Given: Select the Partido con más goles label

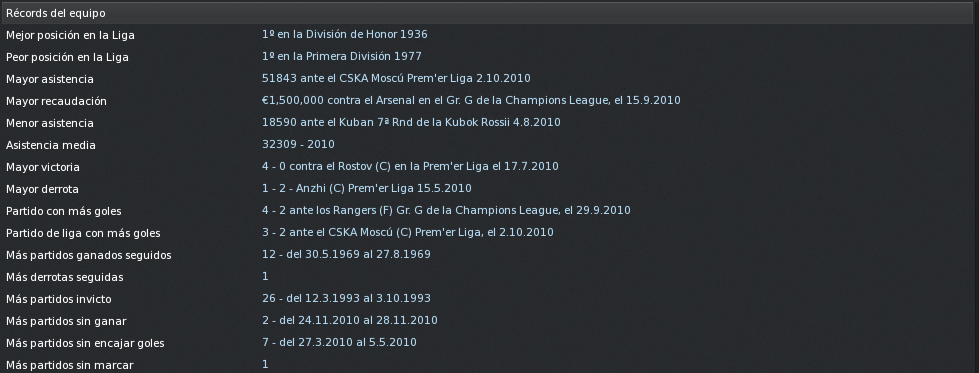Looking at the screenshot, I should coord(64,211).
